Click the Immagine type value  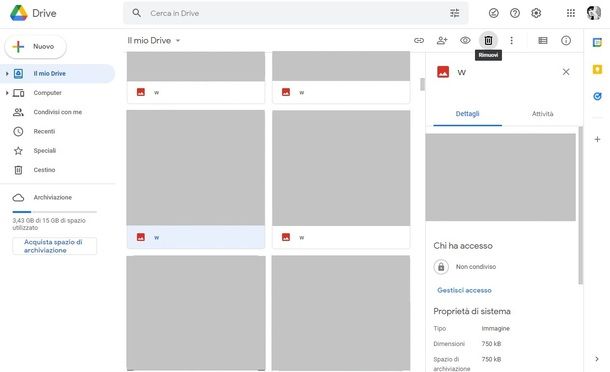click(x=495, y=328)
